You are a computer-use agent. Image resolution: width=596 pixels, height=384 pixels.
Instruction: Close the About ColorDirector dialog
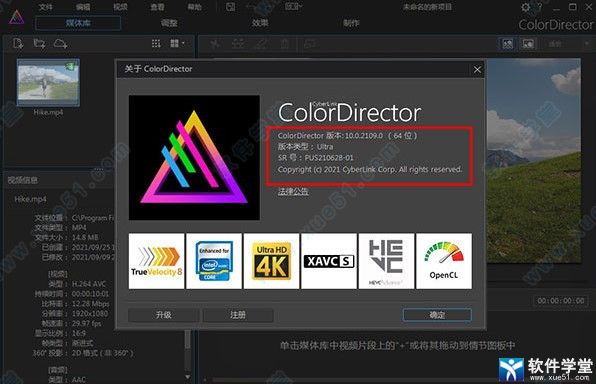tap(477, 70)
